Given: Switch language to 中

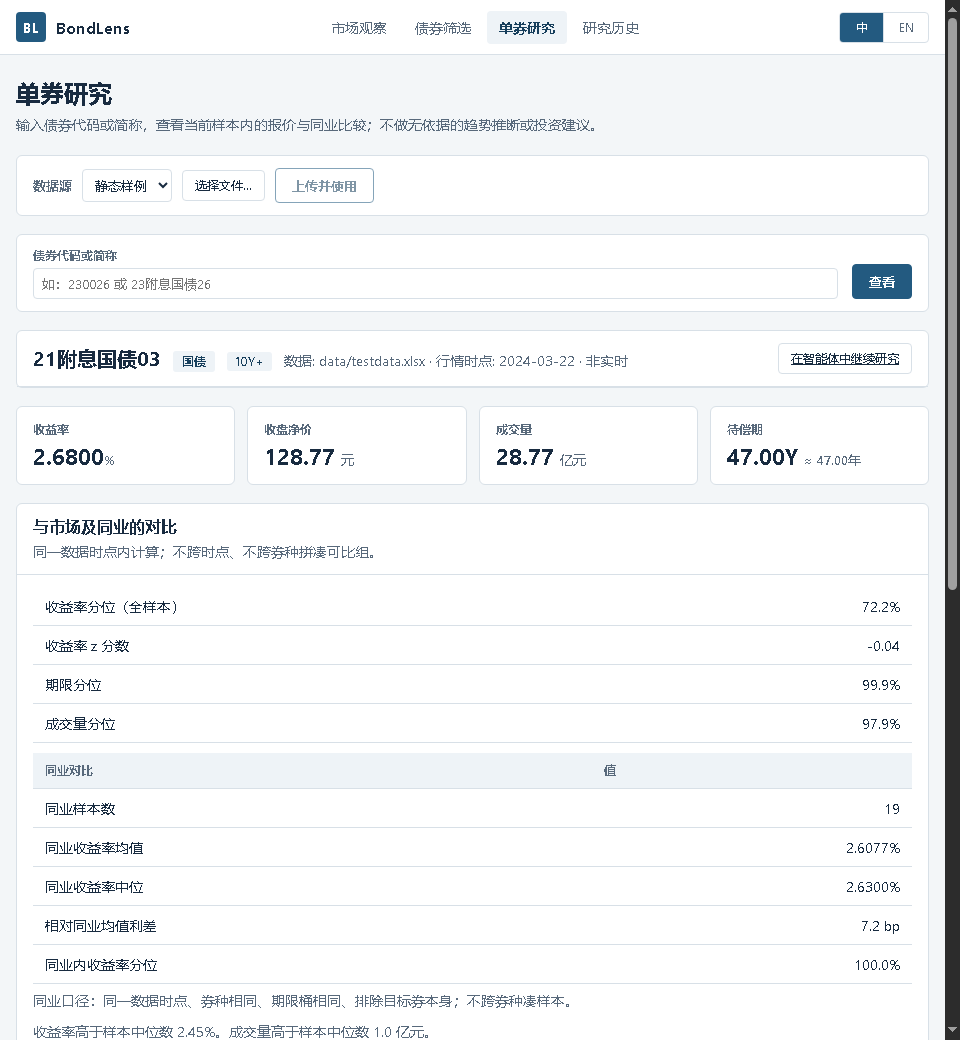Looking at the screenshot, I should 861,28.
